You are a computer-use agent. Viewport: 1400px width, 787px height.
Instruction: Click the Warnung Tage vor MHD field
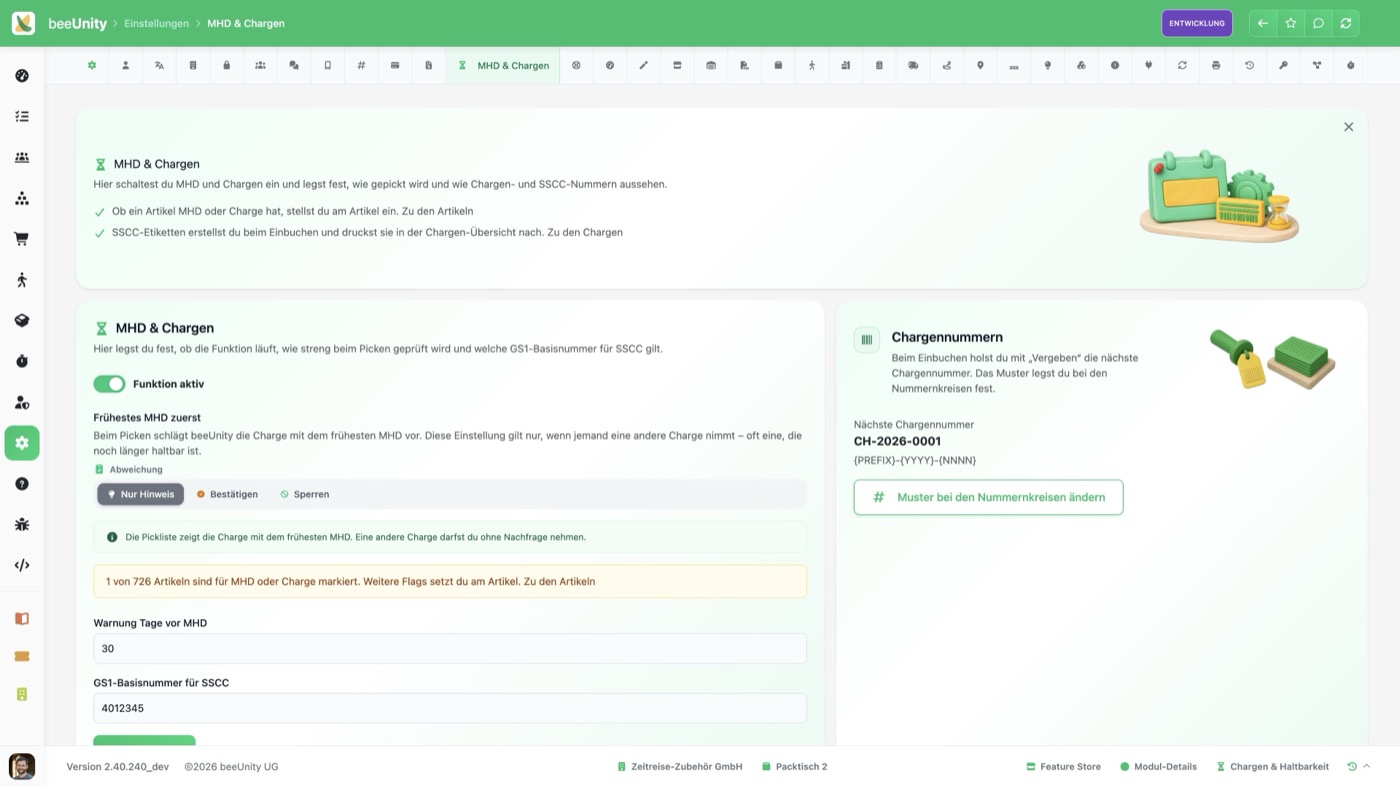click(x=450, y=648)
